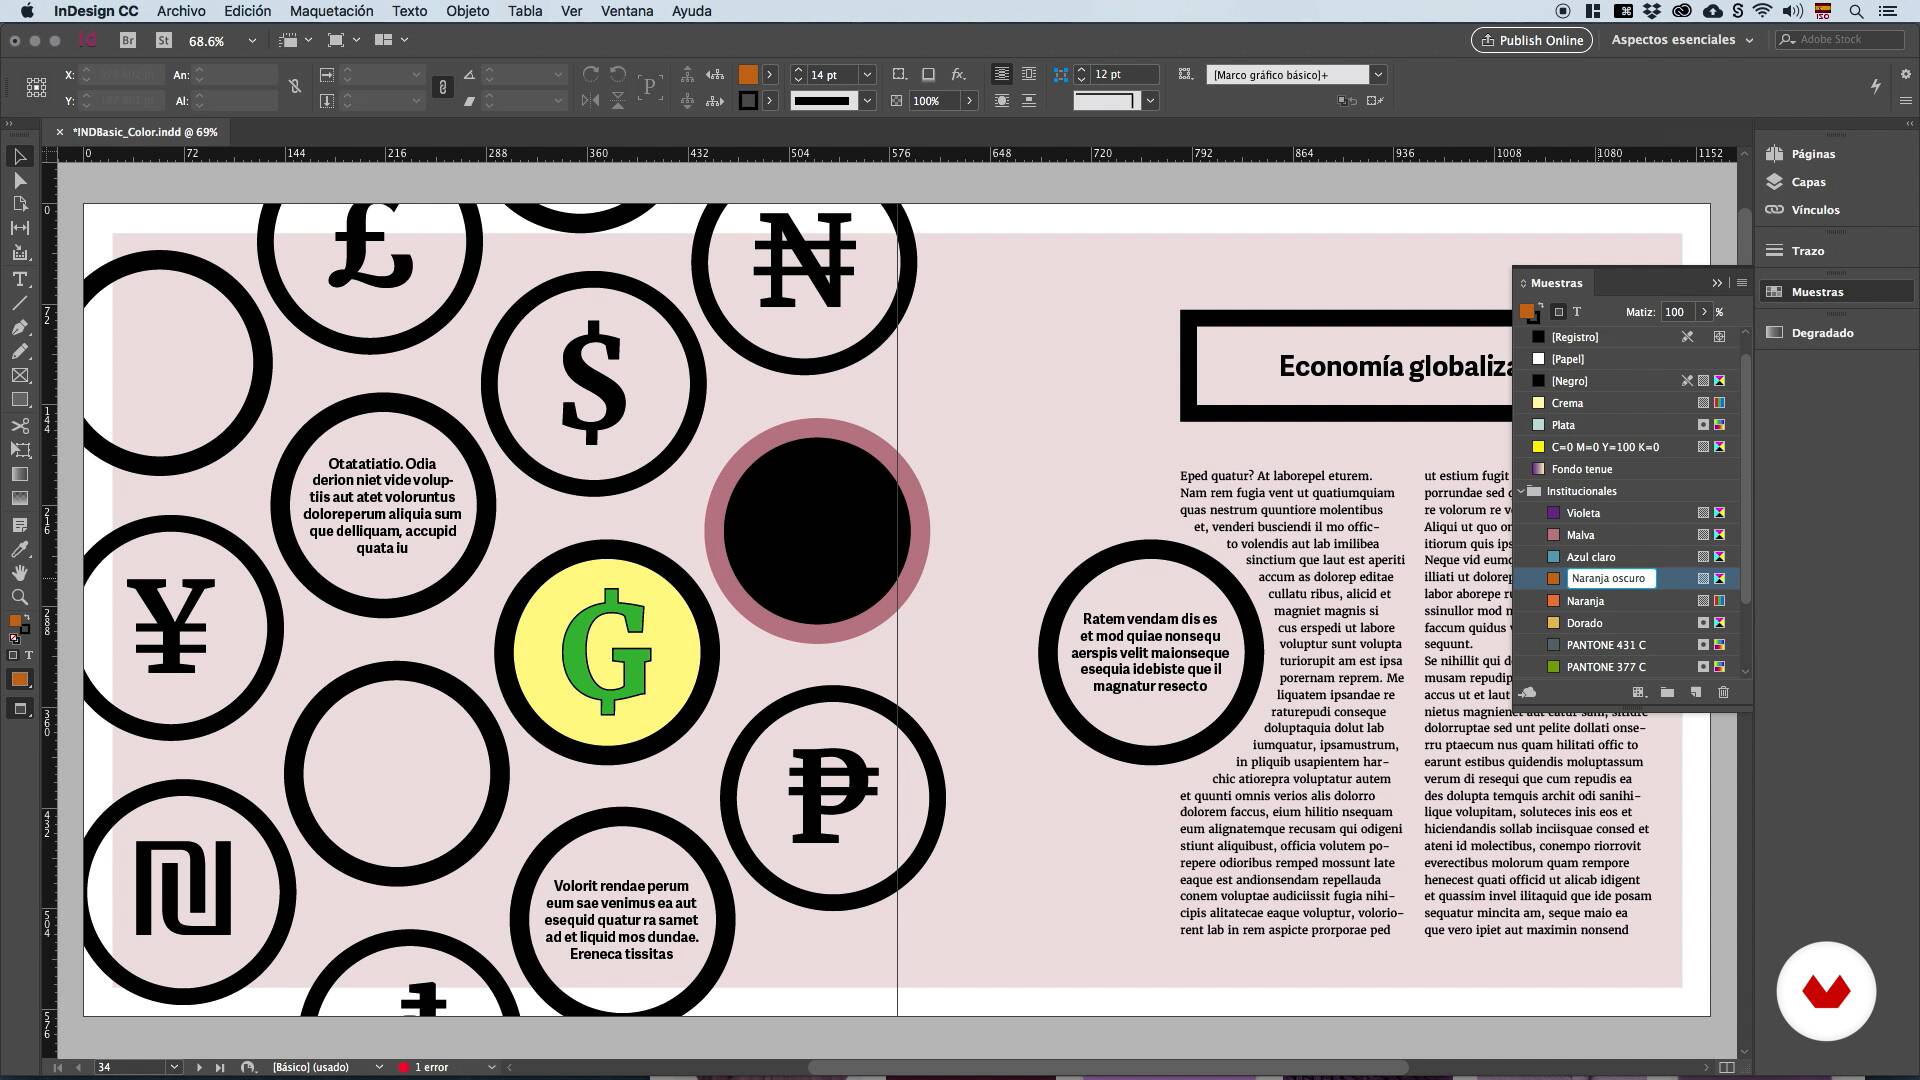Image resolution: width=1920 pixels, height=1080 pixels.
Task: Open the Degradado panel
Action: point(1821,333)
